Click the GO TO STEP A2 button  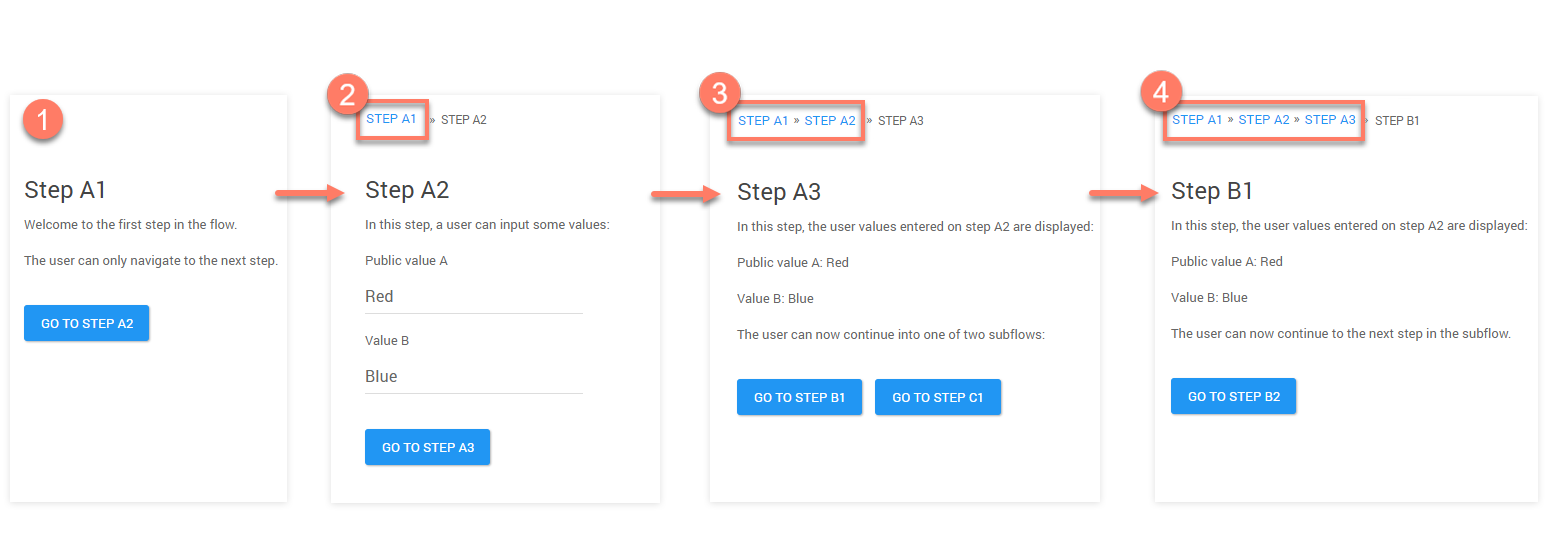(87, 323)
